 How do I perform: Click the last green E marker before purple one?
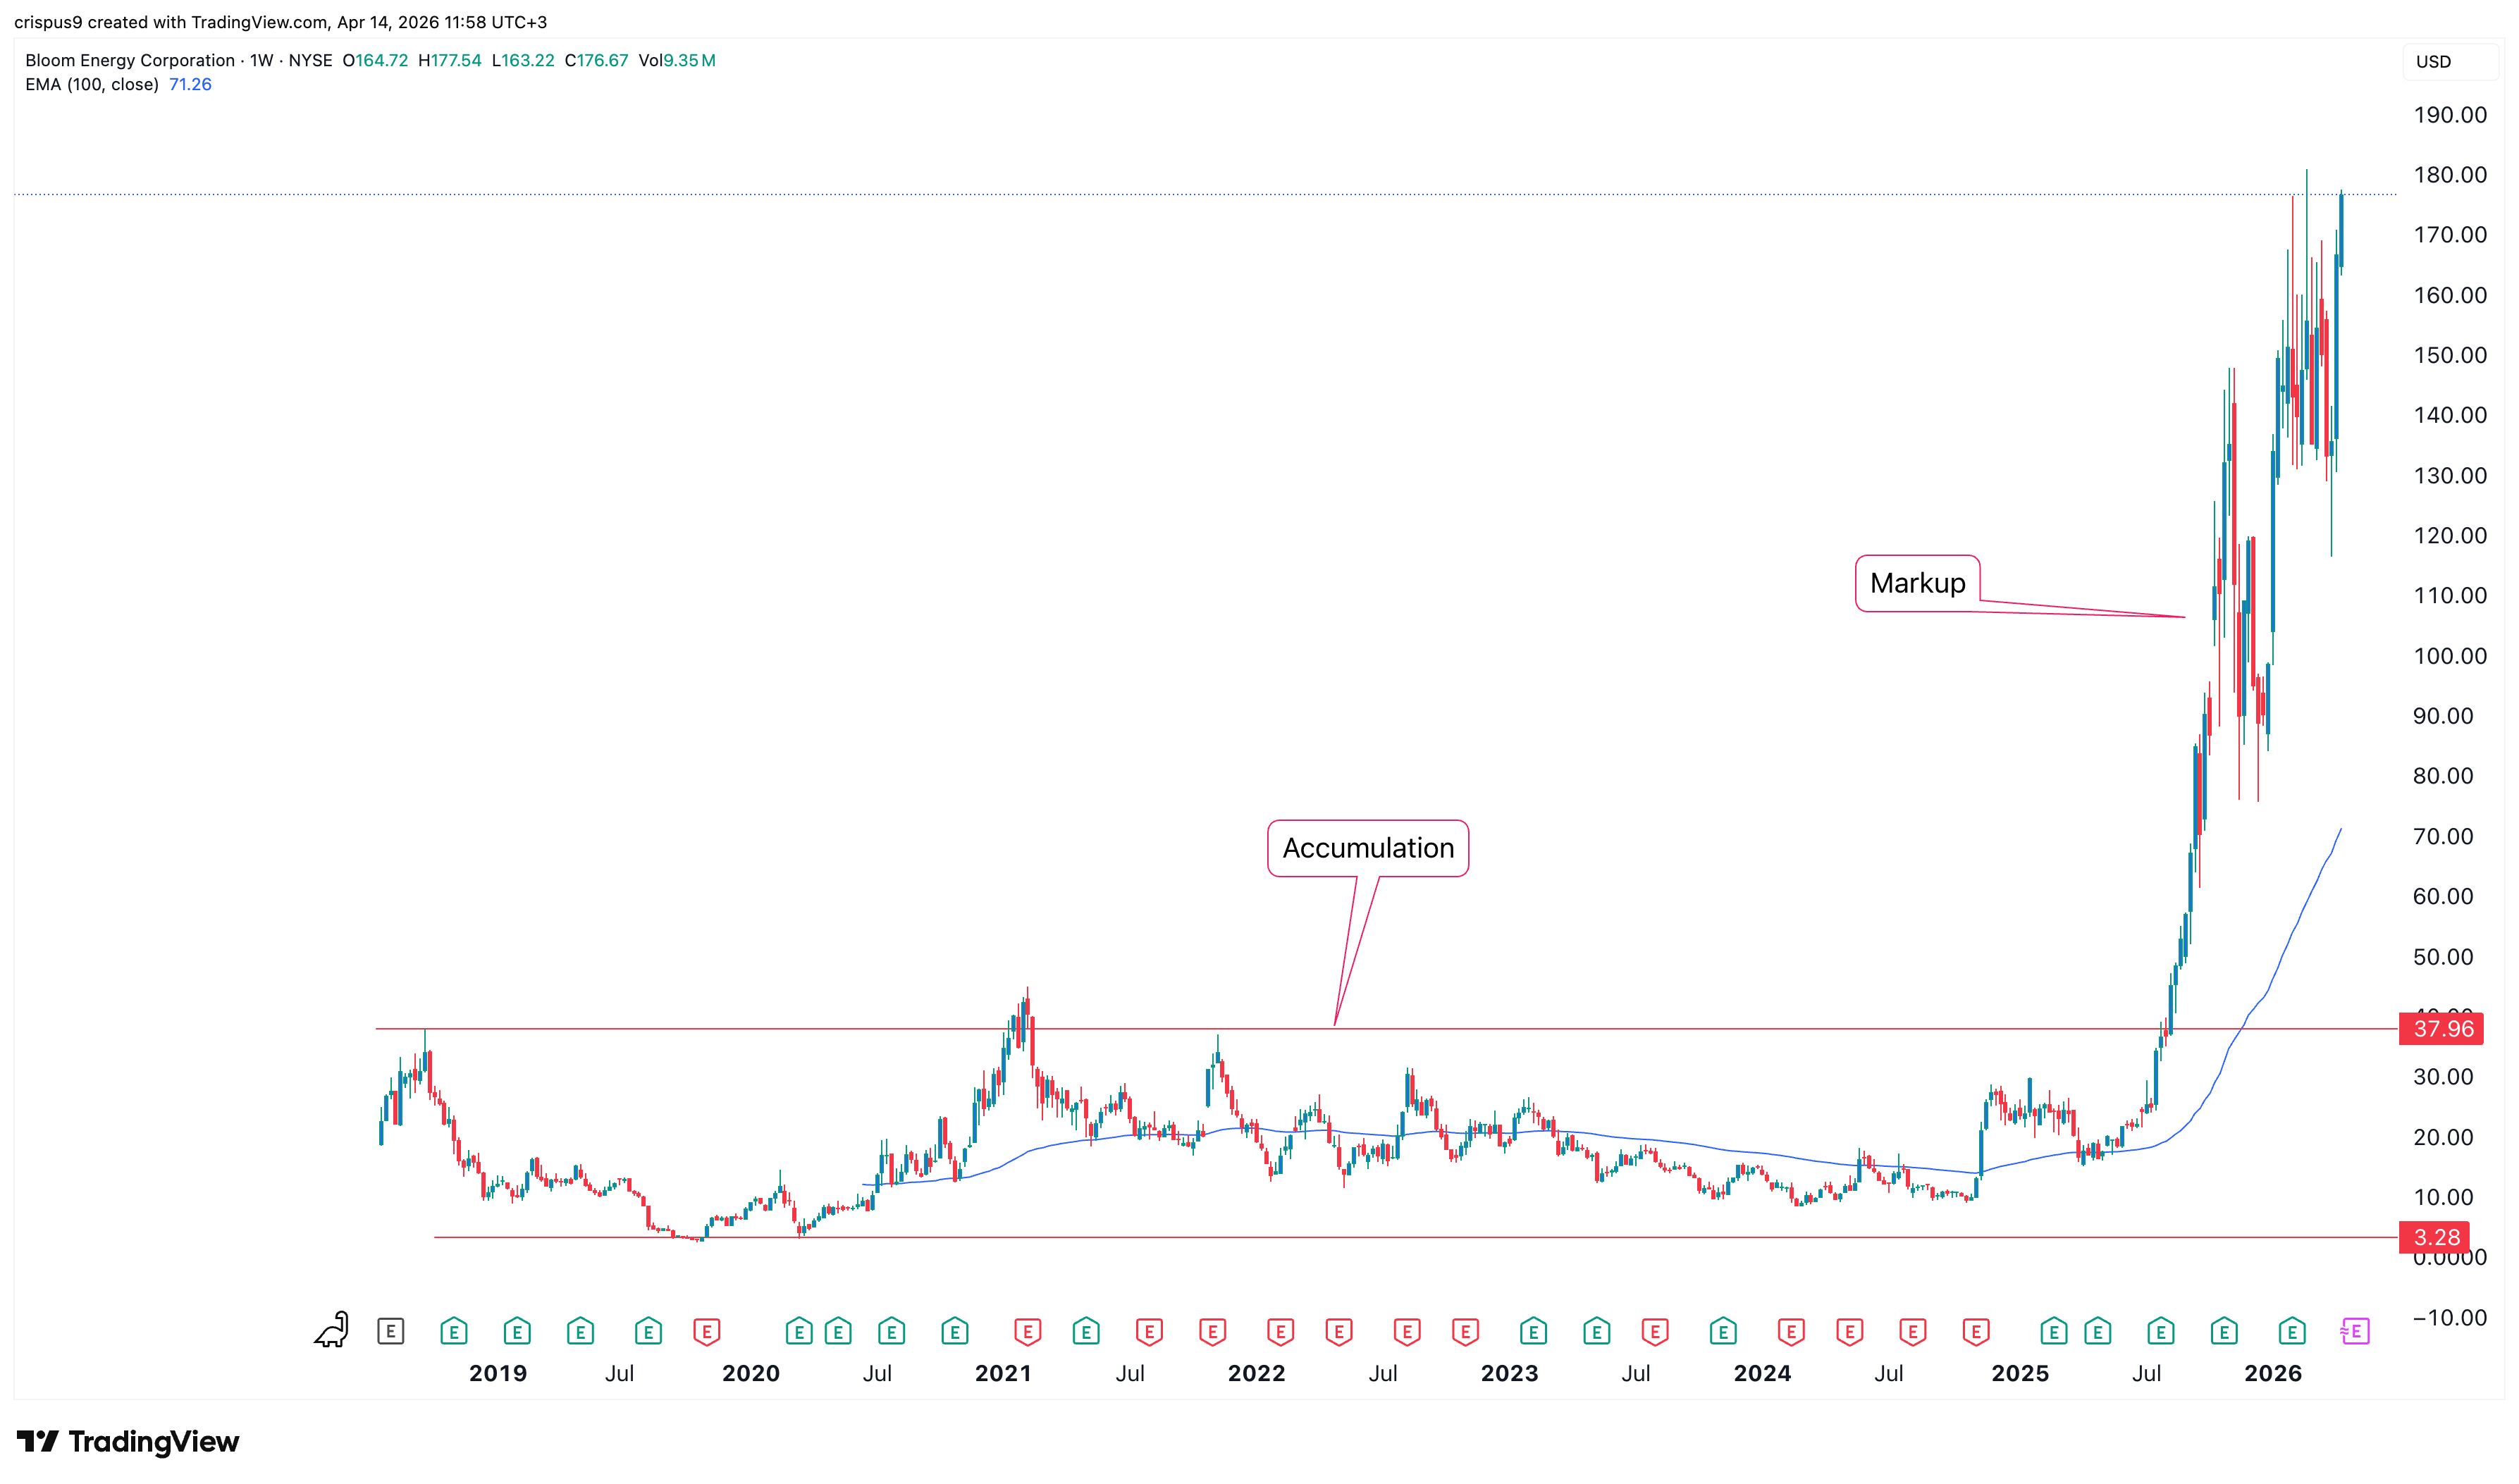(2292, 1331)
